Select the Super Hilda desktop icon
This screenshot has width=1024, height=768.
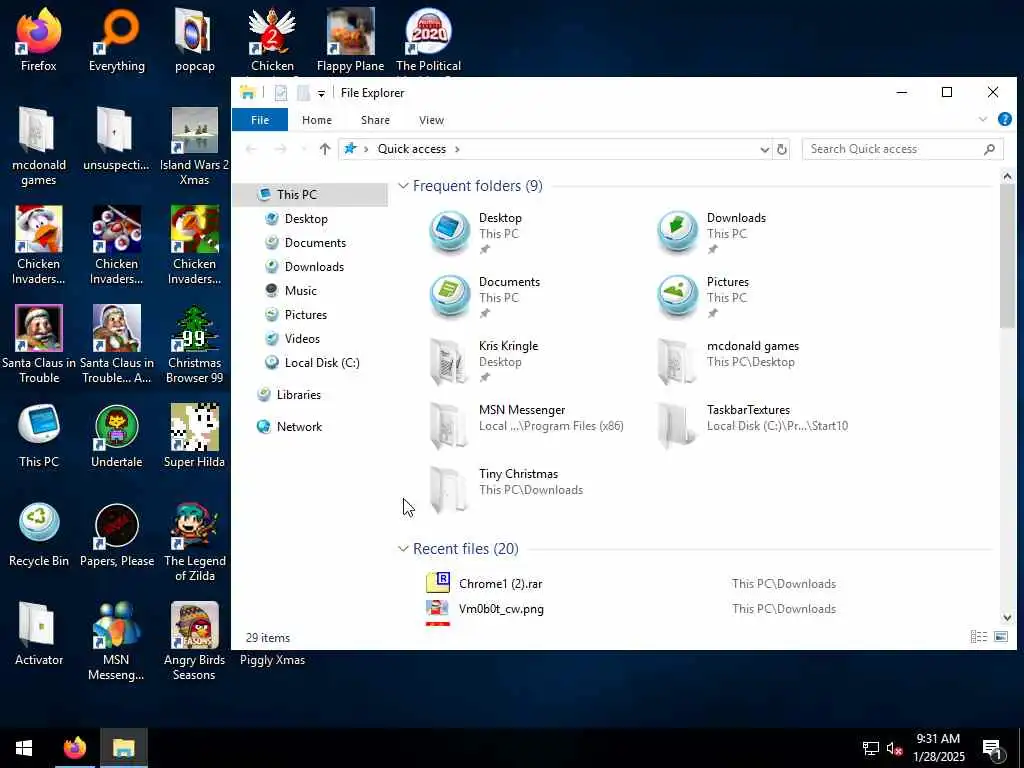(x=195, y=436)
